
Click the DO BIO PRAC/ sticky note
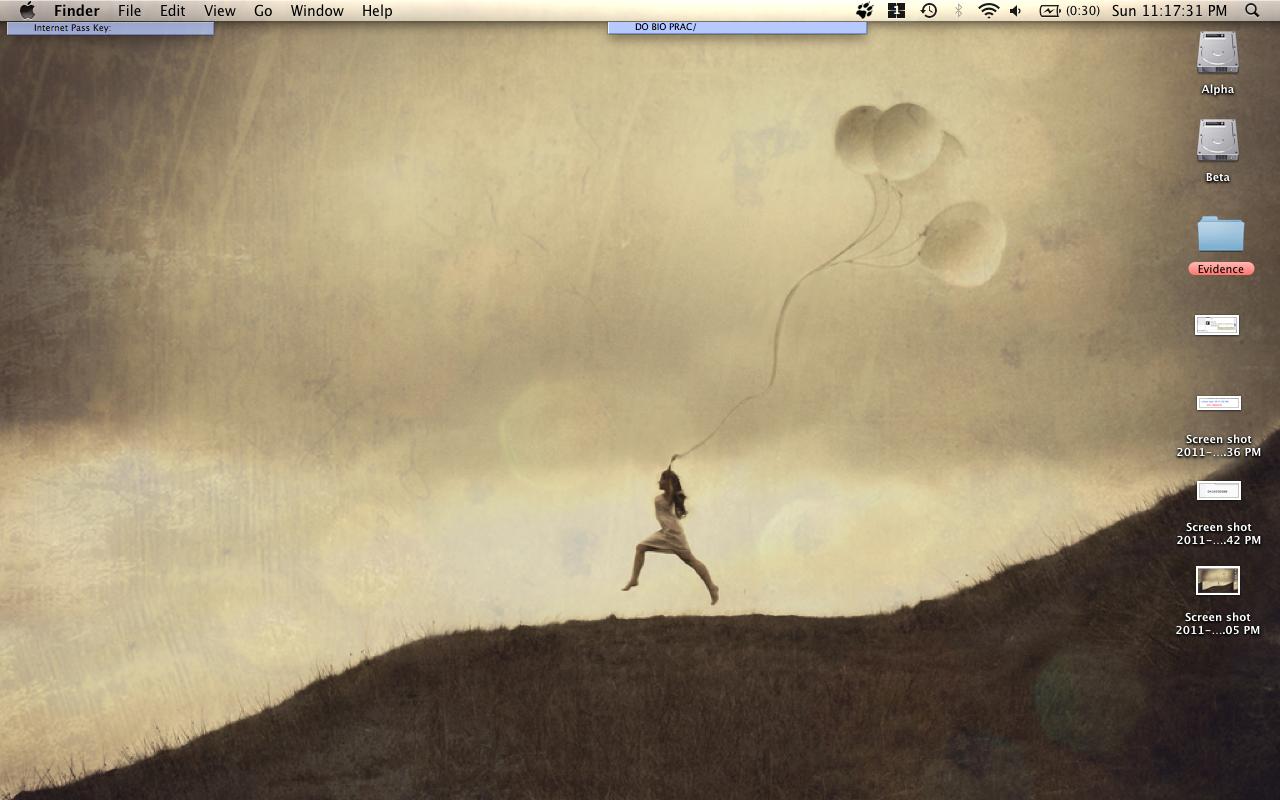pos(737,28)
